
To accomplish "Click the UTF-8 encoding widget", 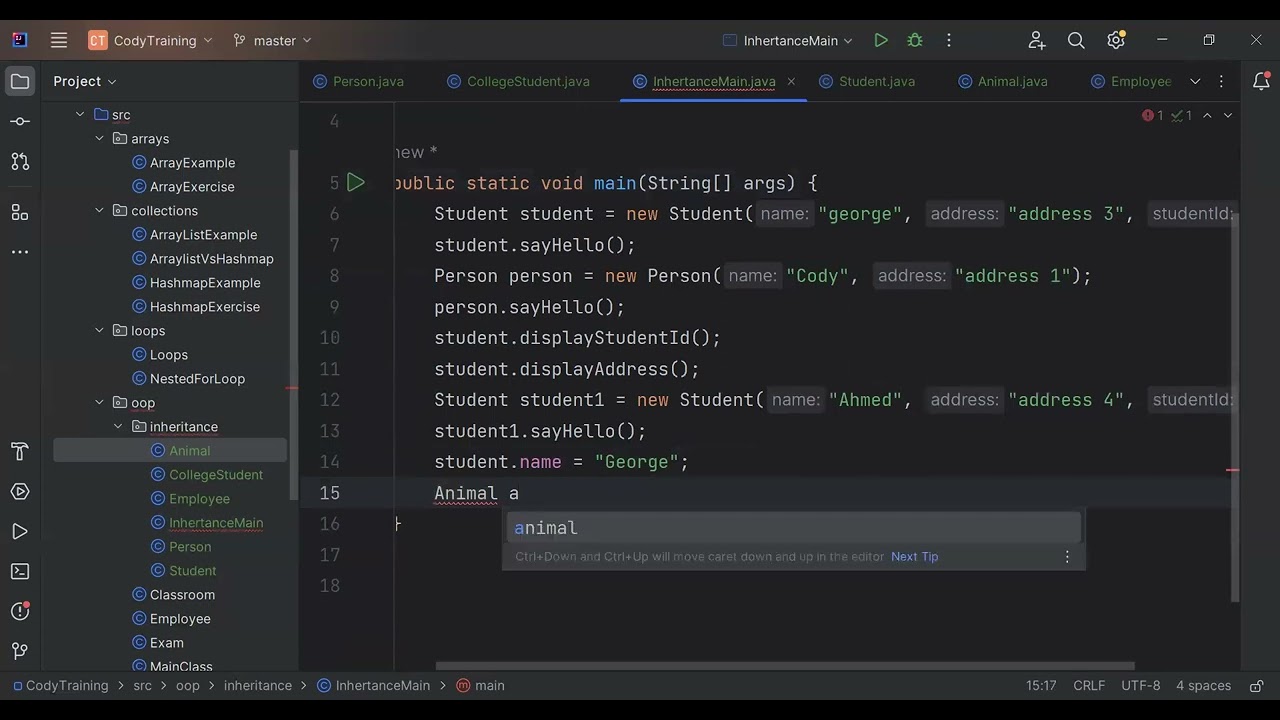I will click(x=1140, y=686).
